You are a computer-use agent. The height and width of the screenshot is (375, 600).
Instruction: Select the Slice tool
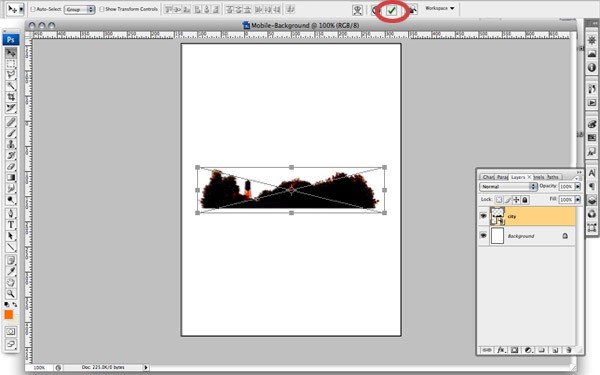point(11,108)
